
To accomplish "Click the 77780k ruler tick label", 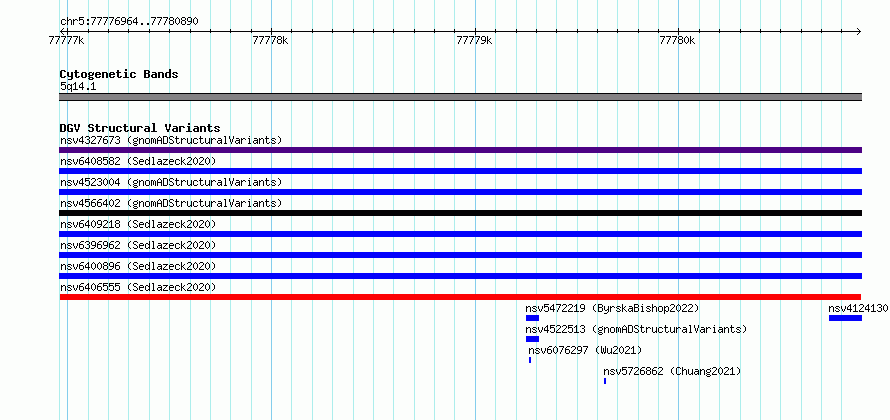I will [678, 40].
